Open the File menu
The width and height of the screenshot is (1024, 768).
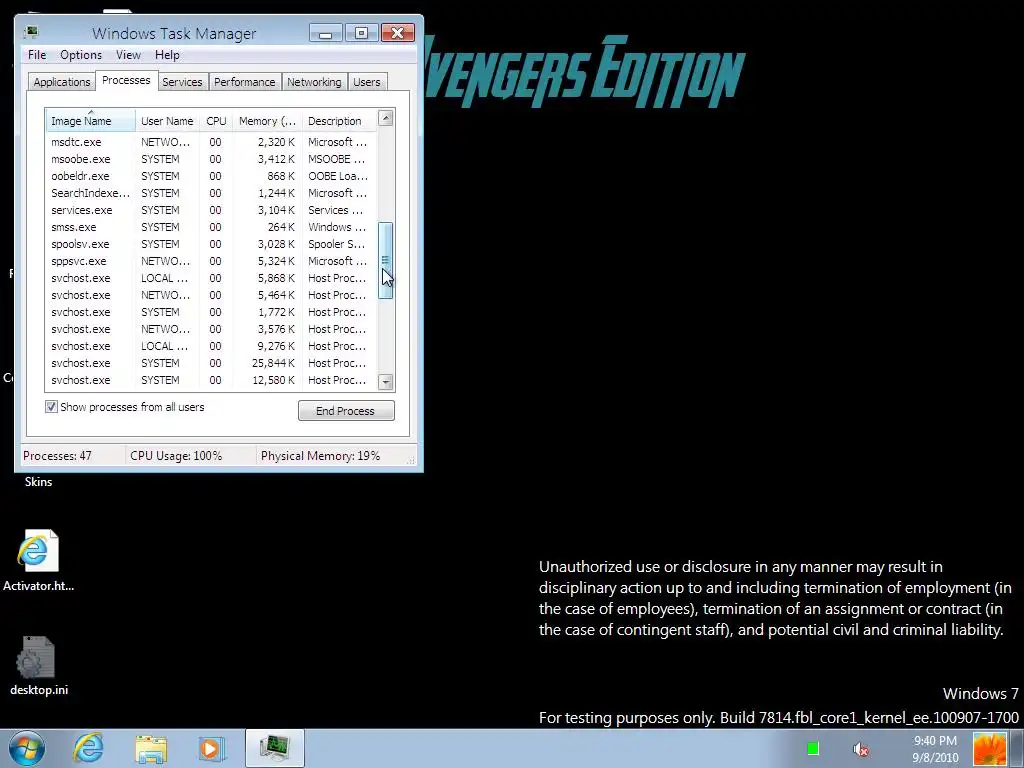(x=37, y=55)
